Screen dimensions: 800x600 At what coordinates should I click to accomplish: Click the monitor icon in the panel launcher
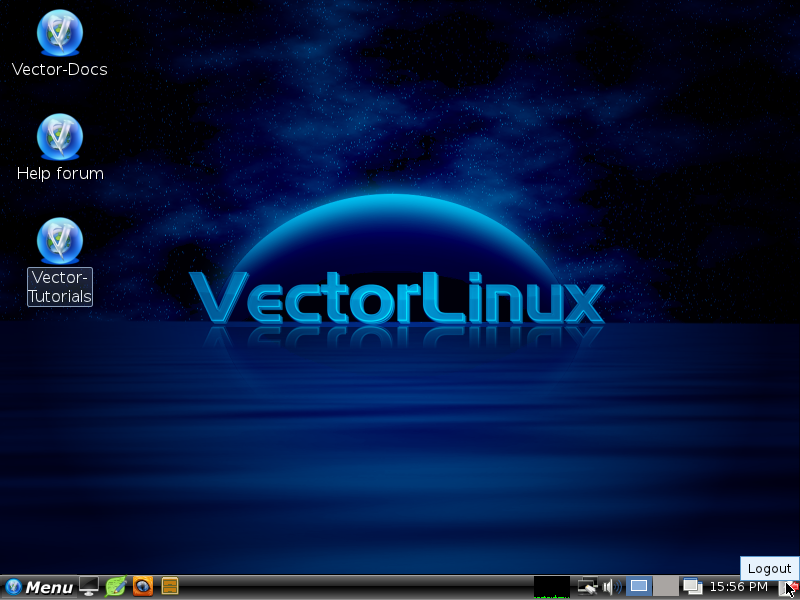pos(89,586)
